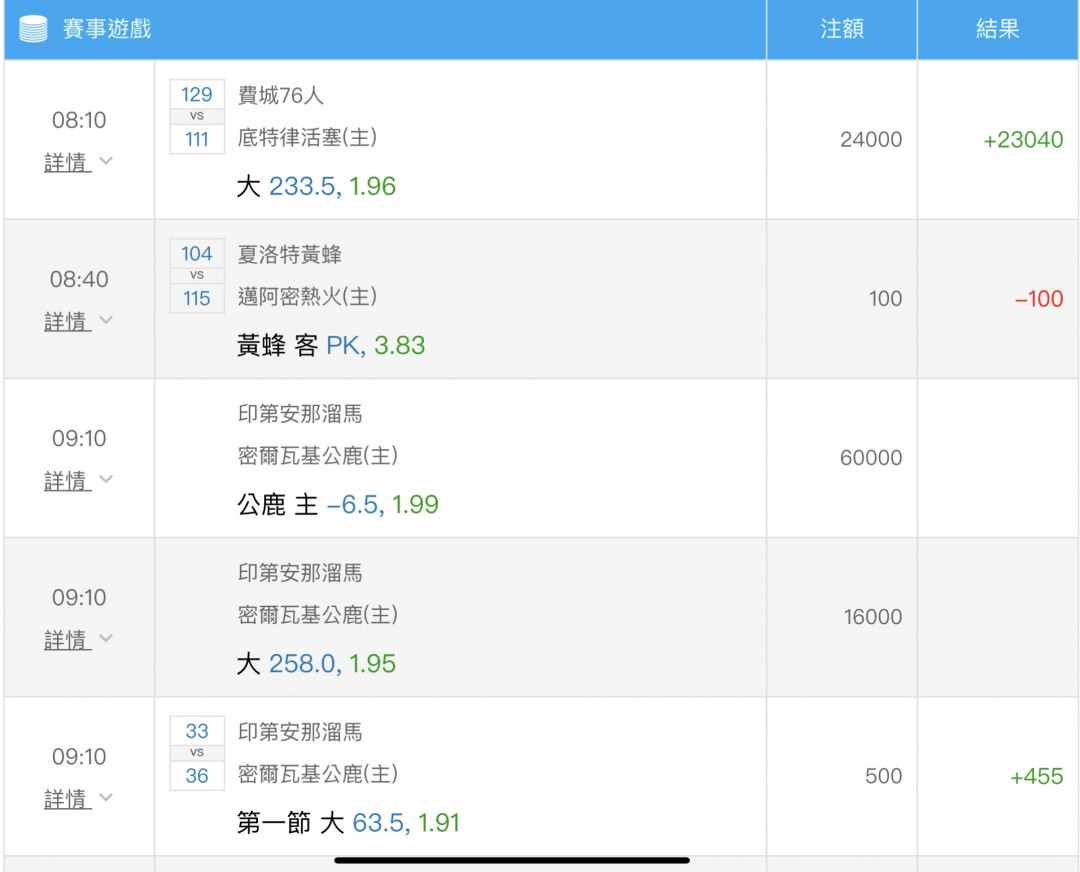Open 詳情 link for the 08:40 game
The height and width of the screenshot is (872, 1080).
[x=68, y=322]
